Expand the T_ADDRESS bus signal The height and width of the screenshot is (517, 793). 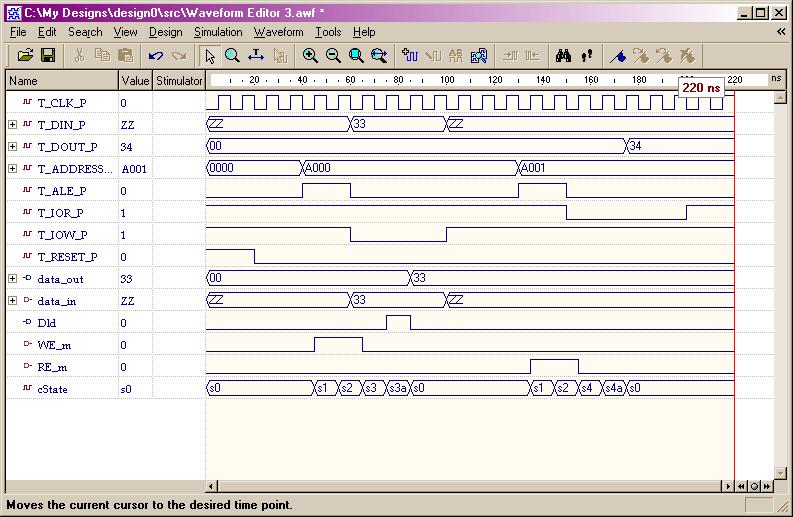click(x=12, y=169)
